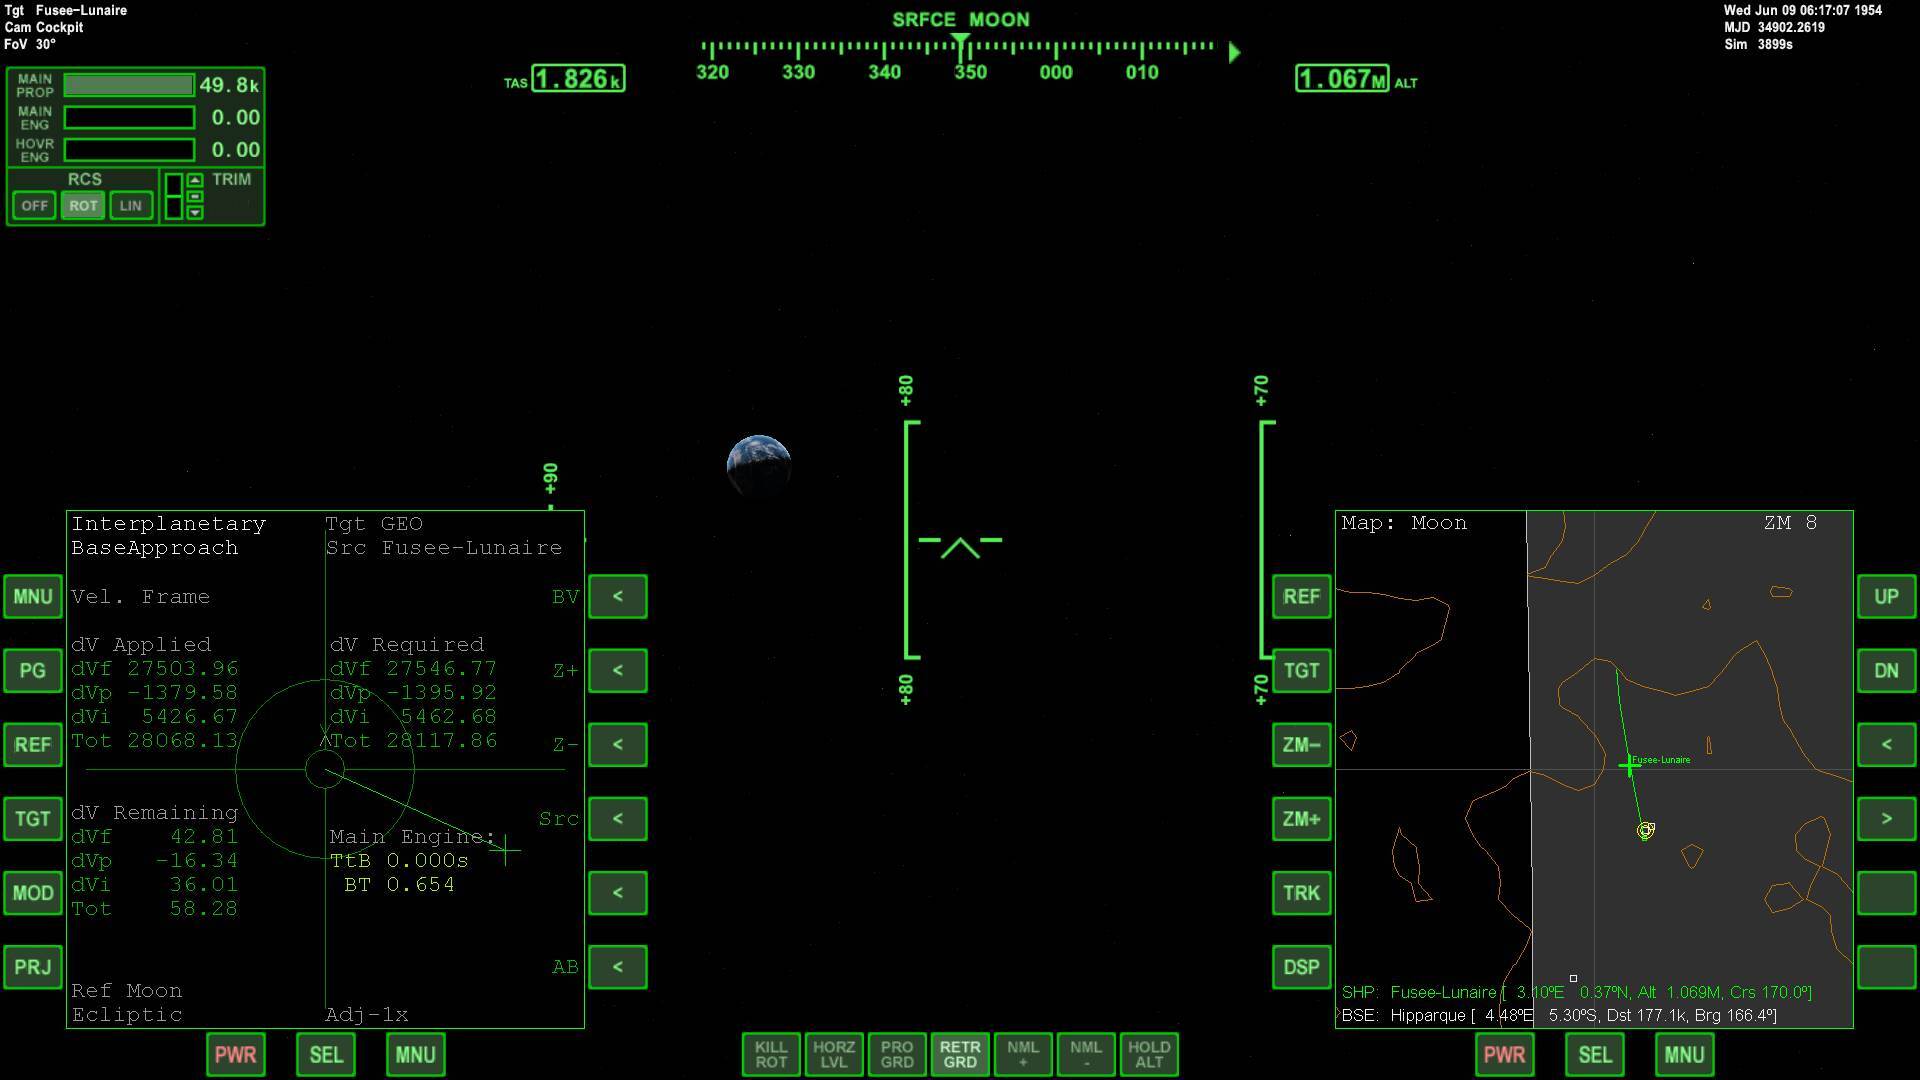Click the AB arrow button
The image size is (1920, 1080).
[x=617, y=966]
